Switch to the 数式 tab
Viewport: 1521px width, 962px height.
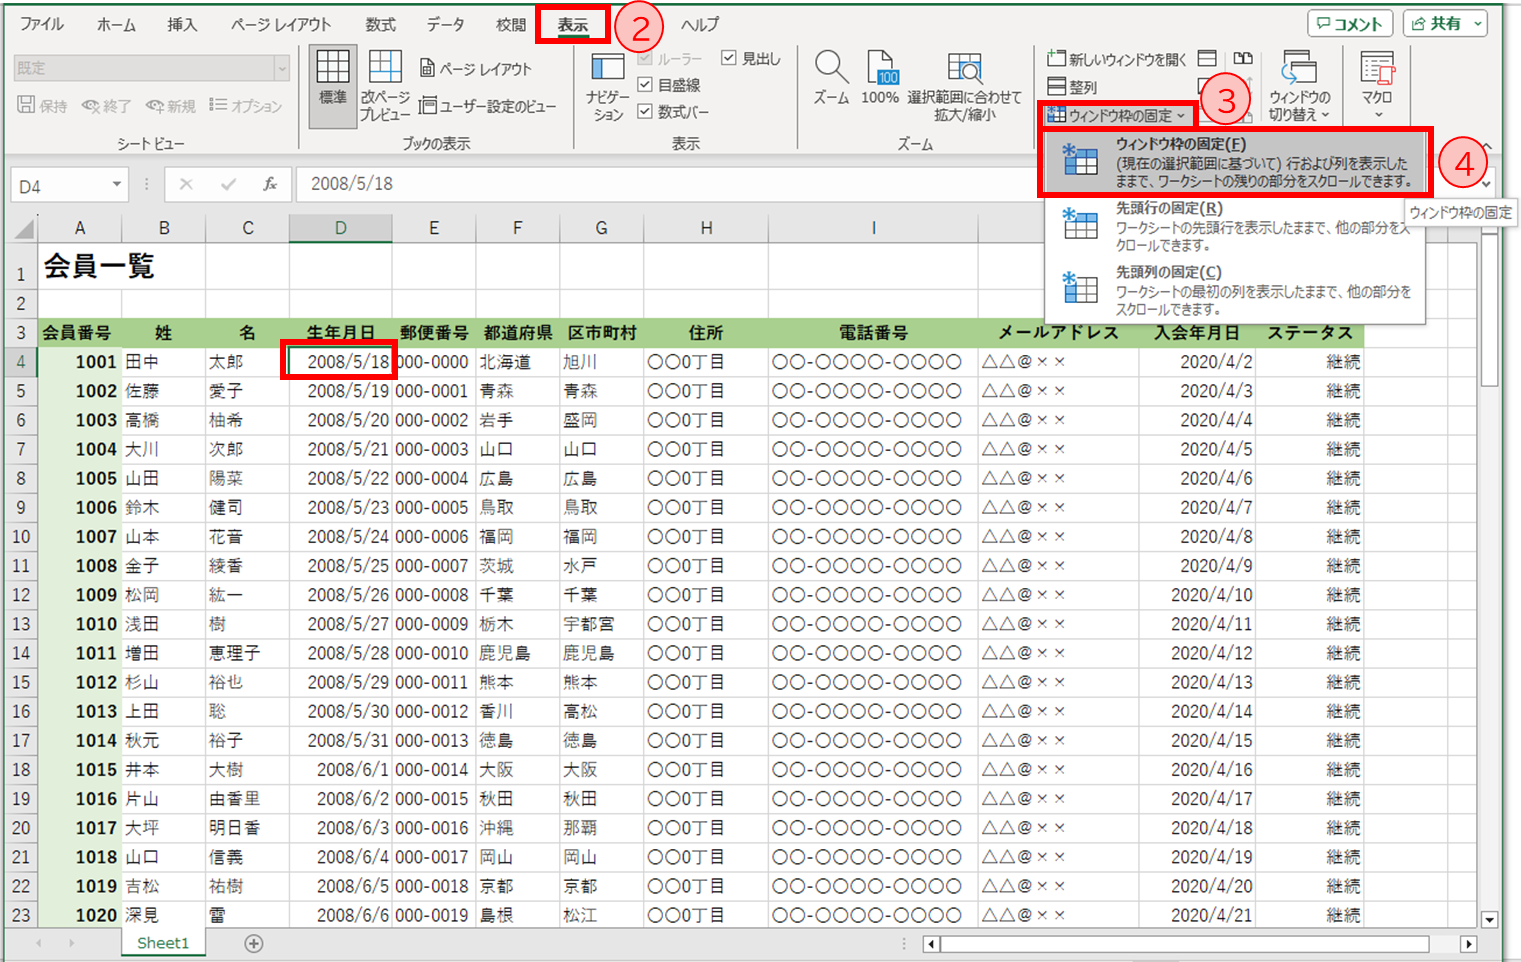[380, 24]
